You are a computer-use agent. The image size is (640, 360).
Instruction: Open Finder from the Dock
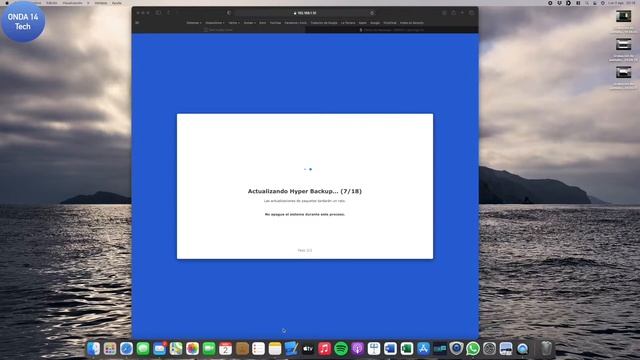[93, 349]
